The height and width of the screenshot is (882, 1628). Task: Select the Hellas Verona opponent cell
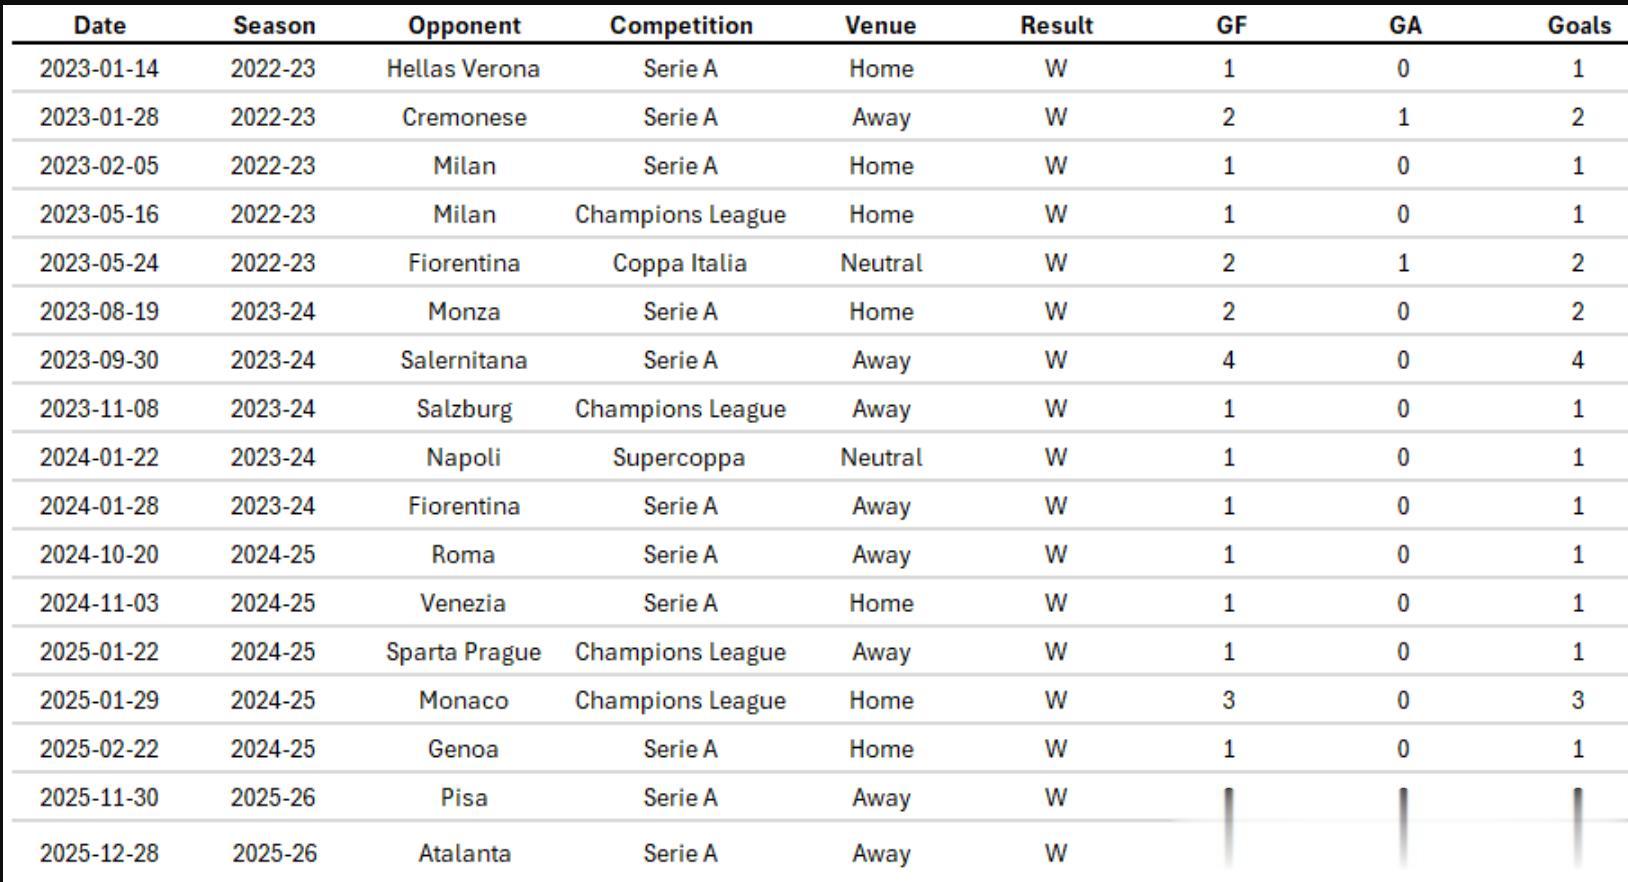click(x=463, y=69)
